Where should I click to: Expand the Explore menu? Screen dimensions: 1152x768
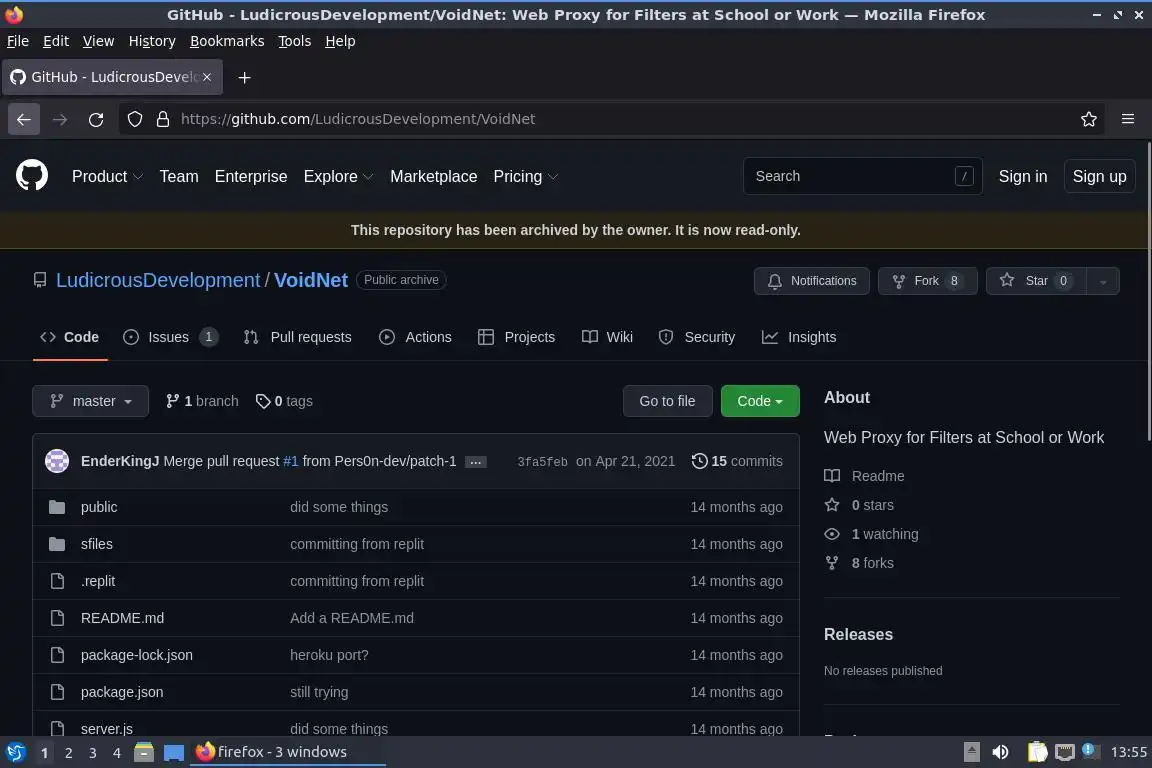(339, 176)
